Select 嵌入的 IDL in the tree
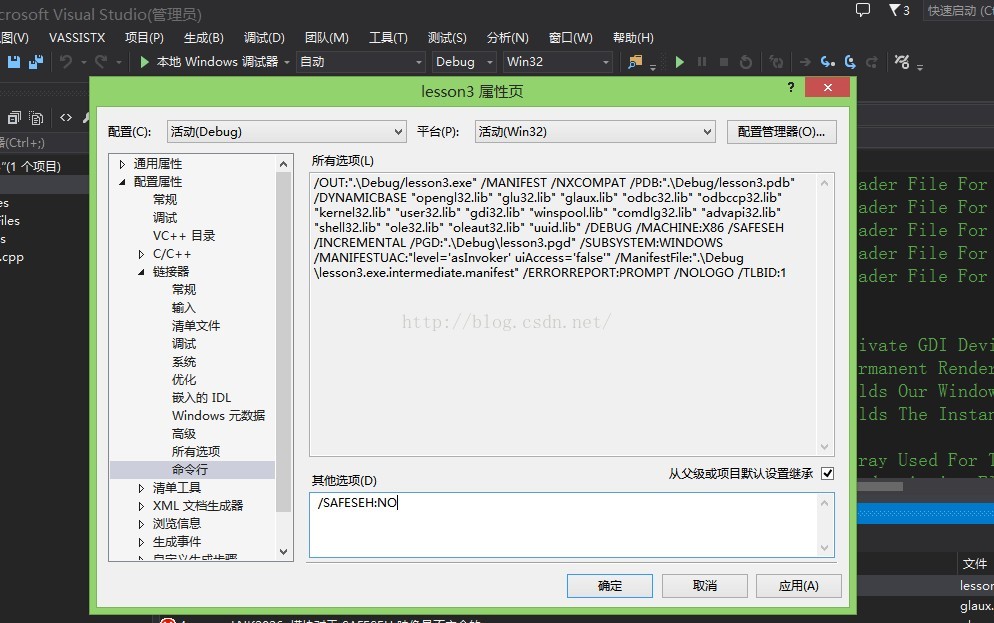 (202, 397)
